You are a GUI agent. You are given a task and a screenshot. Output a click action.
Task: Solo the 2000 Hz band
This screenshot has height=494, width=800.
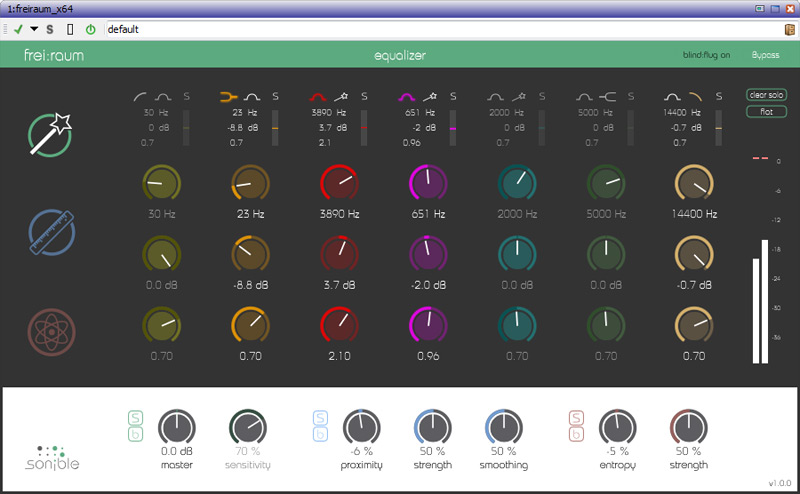(x=542, y=96)
